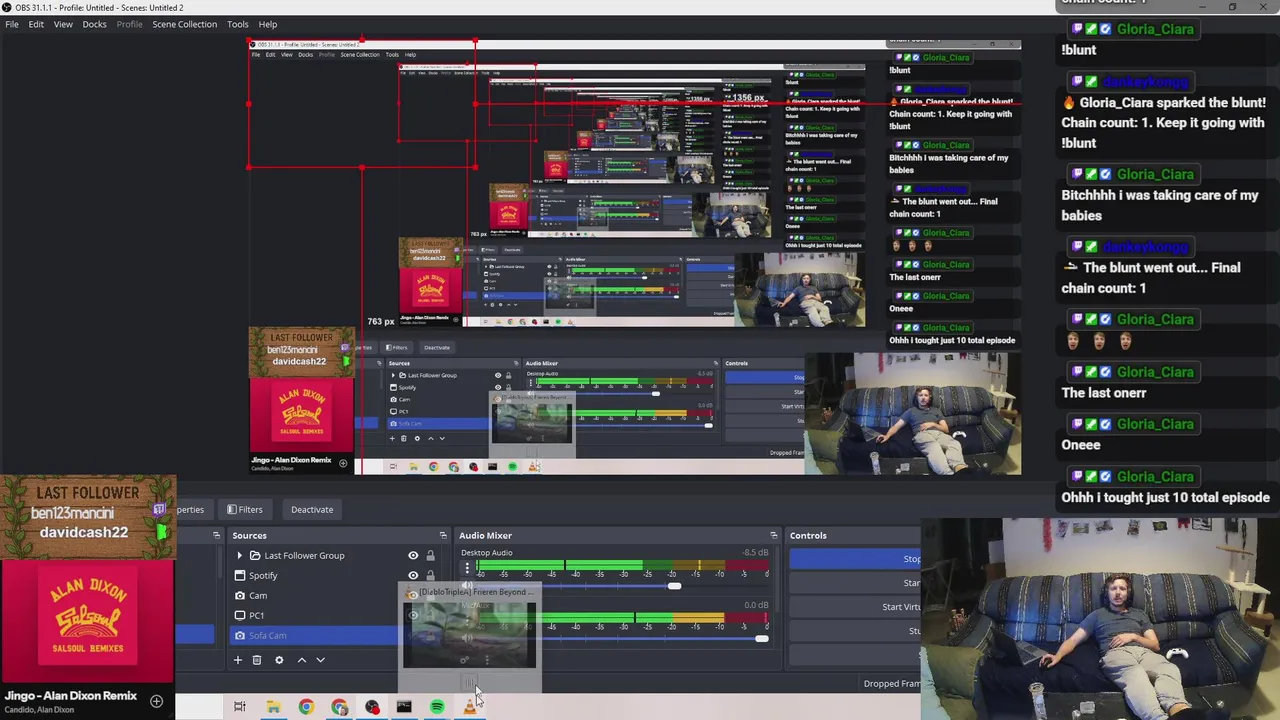Open the File menu
Viewport: 1280px width, 720px height.
point(12,24)
